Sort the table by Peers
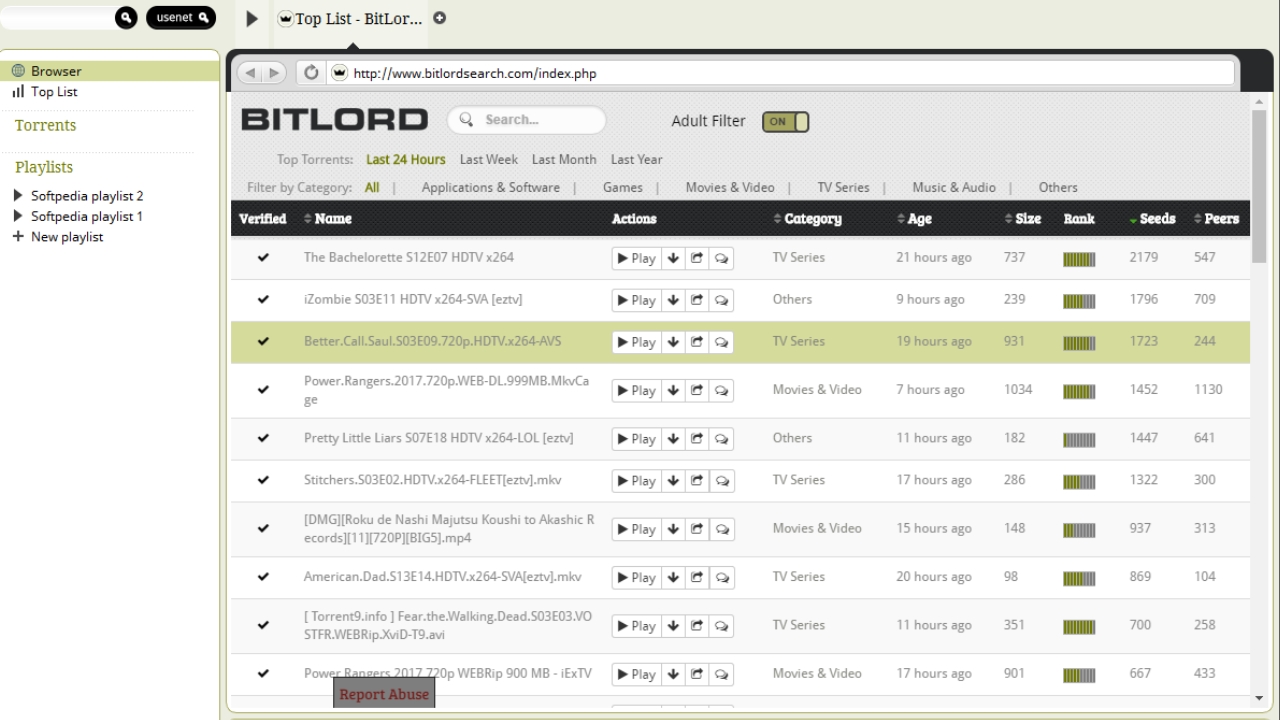This screenshot has width=1280, height=720. pyautogui.click(x=1216, y=219)
